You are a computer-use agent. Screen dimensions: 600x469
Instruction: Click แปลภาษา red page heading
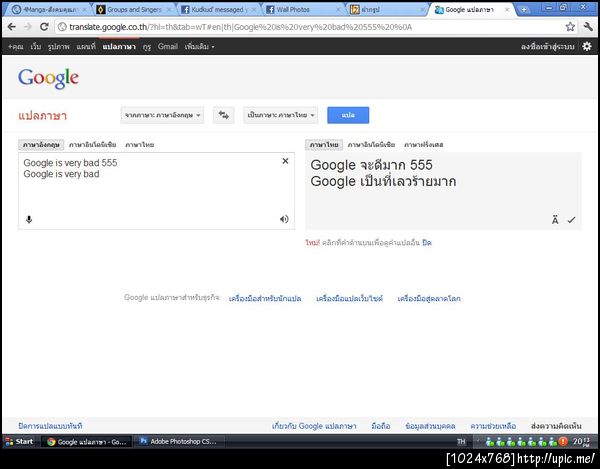tap(42, 115)
